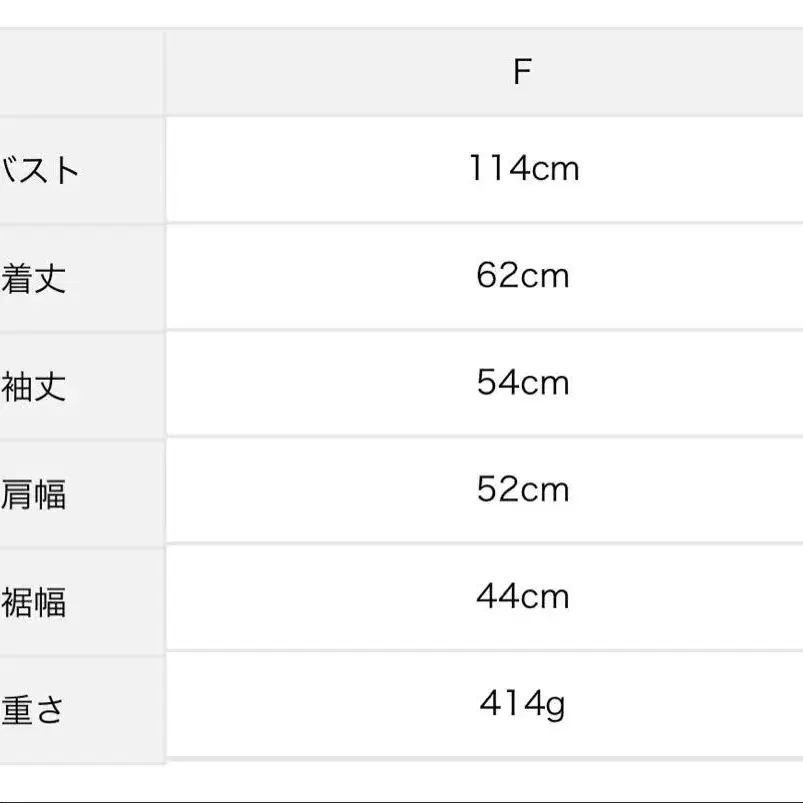This screenshot has width=803, height=803.
Task: Select the 袖丈 row label
Action: point(34,386)
